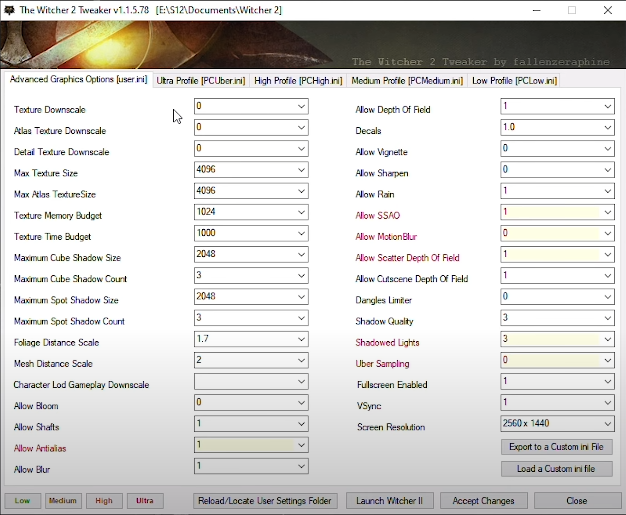
Task: Open the Allow Antialias dropdown
Action: 251,445
